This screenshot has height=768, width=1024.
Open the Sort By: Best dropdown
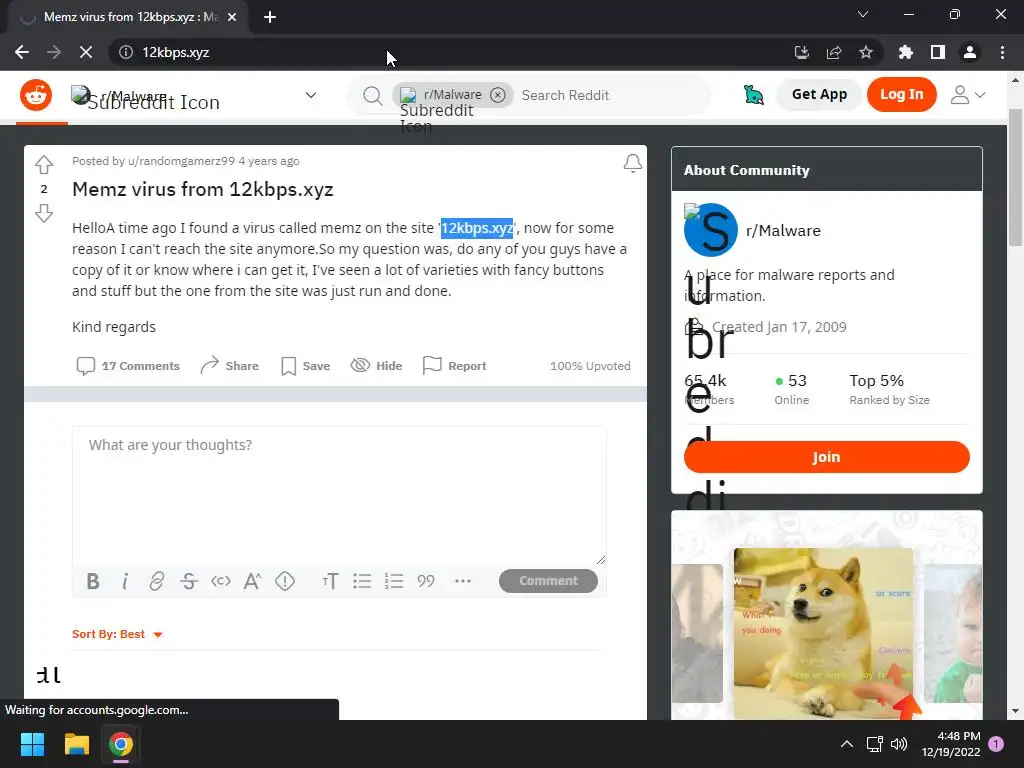pos(117,634)
